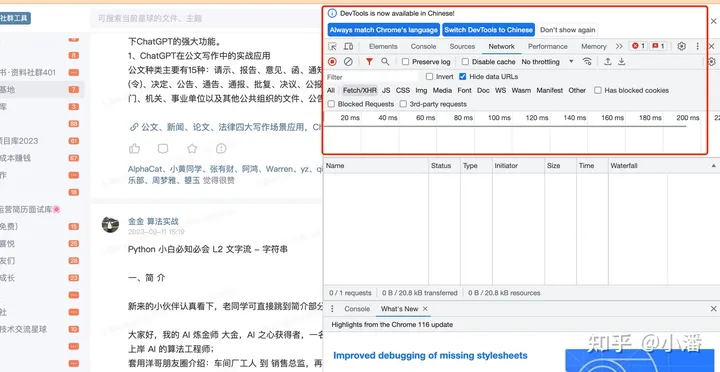Click the Status column header

click(x=444, y=166)
